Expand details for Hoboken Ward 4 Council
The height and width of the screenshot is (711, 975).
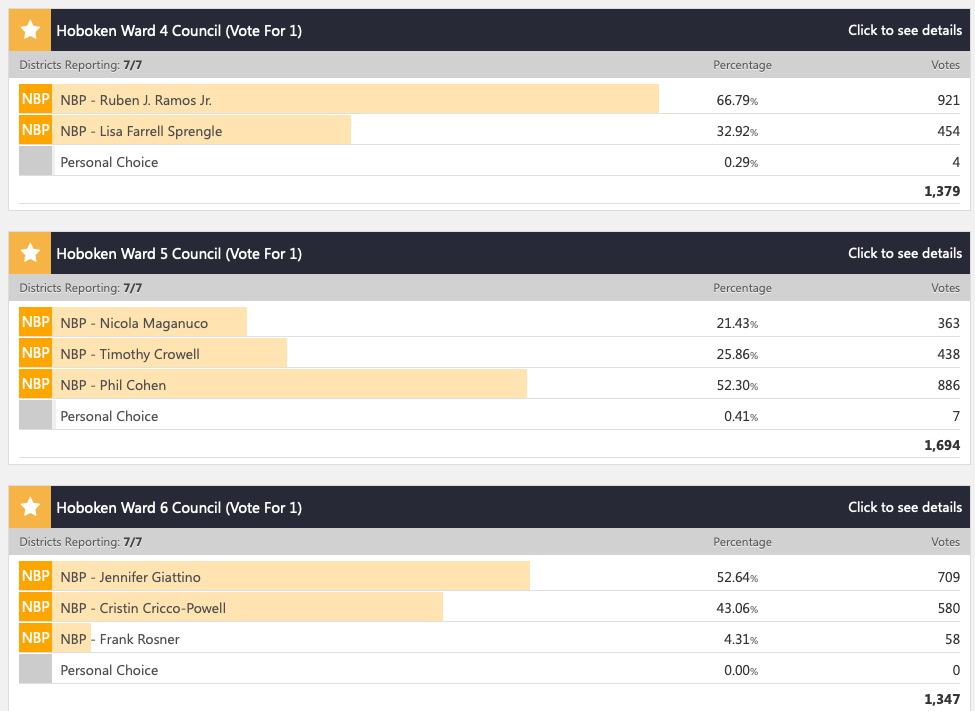click(904, 30)
